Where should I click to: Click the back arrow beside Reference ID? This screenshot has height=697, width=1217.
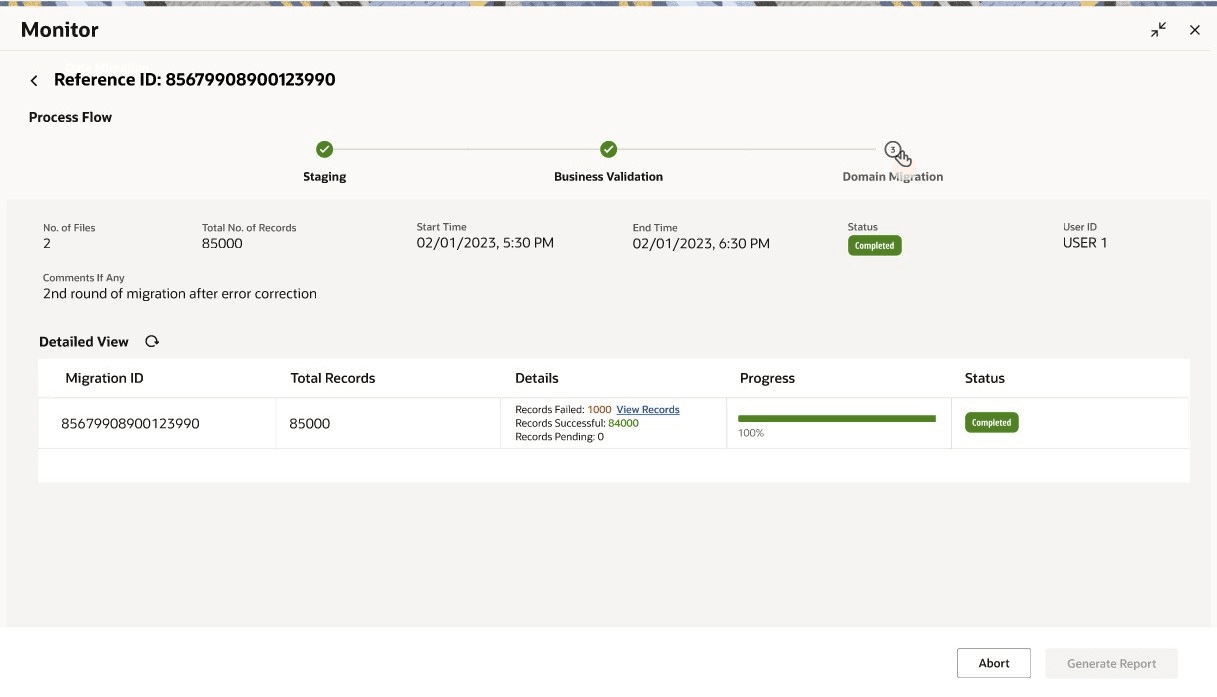pyautogui.click(x=34, y=81)
